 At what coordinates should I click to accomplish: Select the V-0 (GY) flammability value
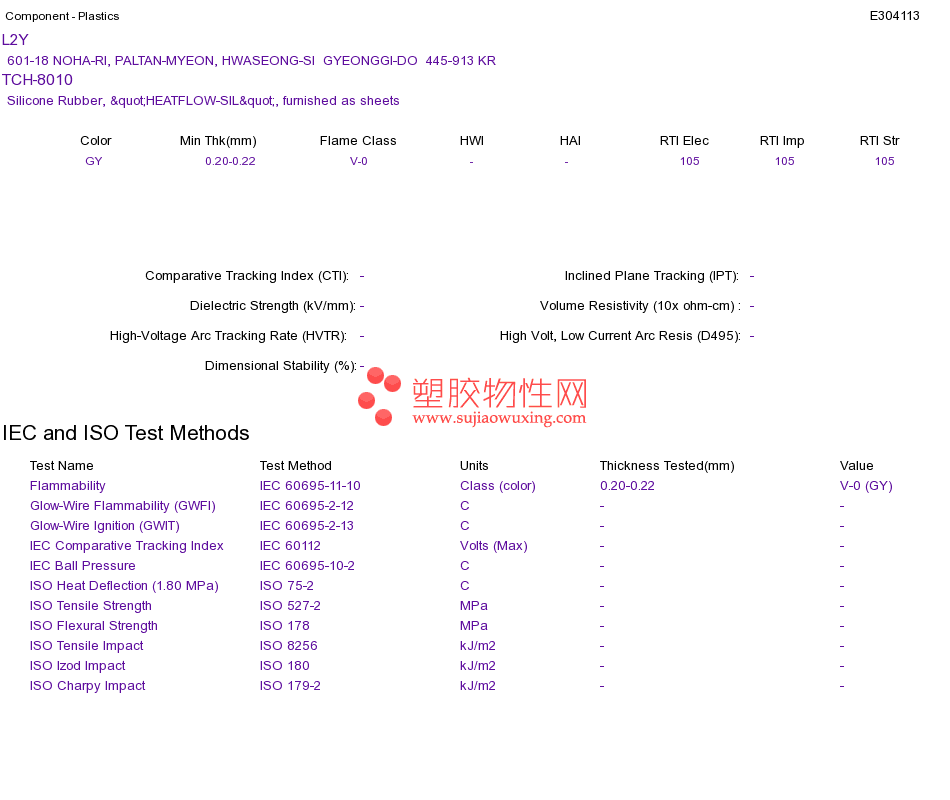pyautogui.click(x=866, y=486)
